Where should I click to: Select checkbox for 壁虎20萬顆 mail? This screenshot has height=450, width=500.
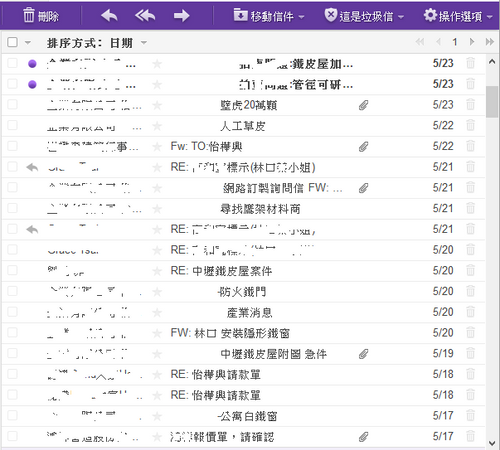pyautogui.click(x=12, y=105)
